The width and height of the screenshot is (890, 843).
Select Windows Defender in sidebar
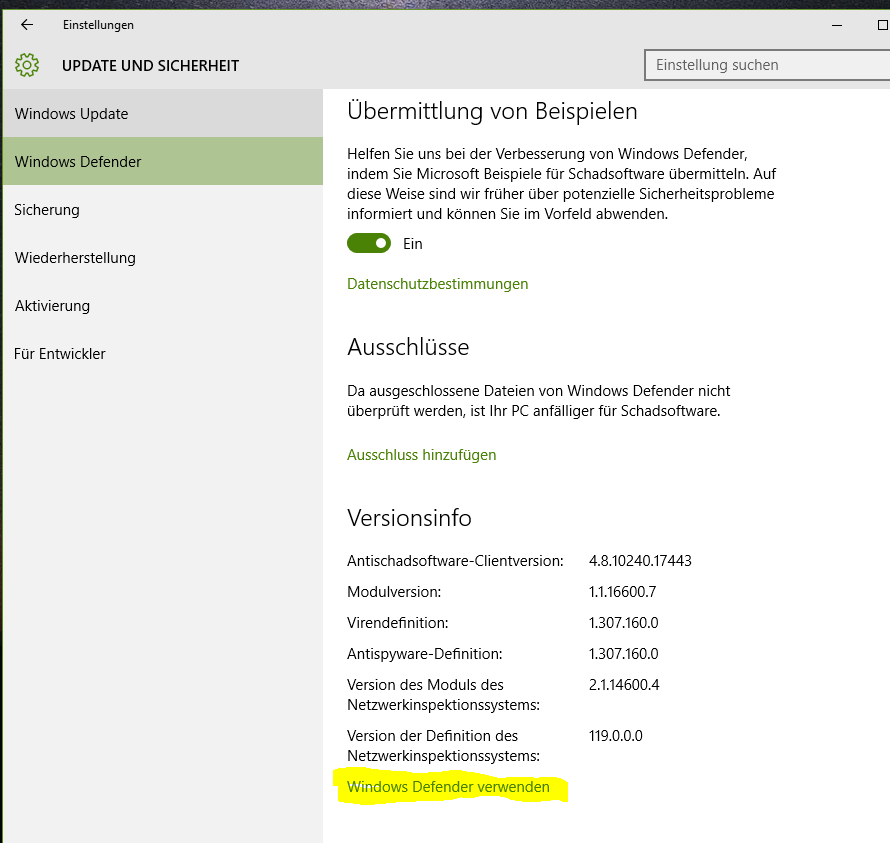[x=163, y=161]
